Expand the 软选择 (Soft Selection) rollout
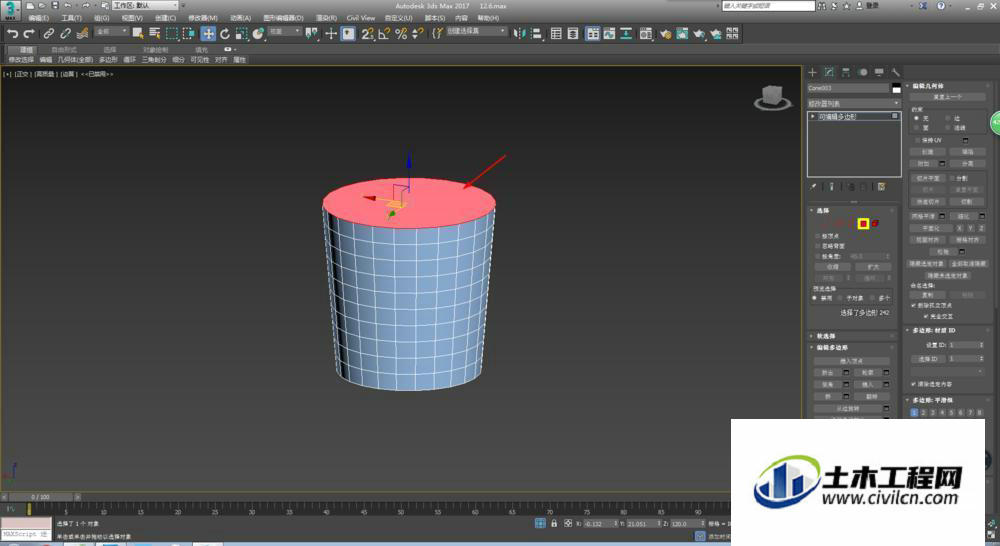Image resolution: width=1000 pixels, height=546 pixels. point(826,336)
